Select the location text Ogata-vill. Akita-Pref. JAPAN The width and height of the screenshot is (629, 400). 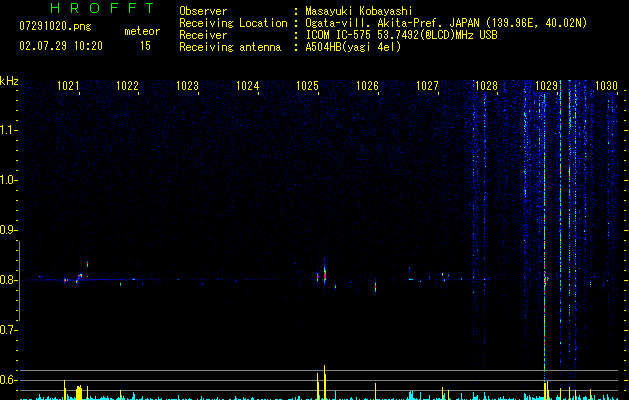coord(392,23)
